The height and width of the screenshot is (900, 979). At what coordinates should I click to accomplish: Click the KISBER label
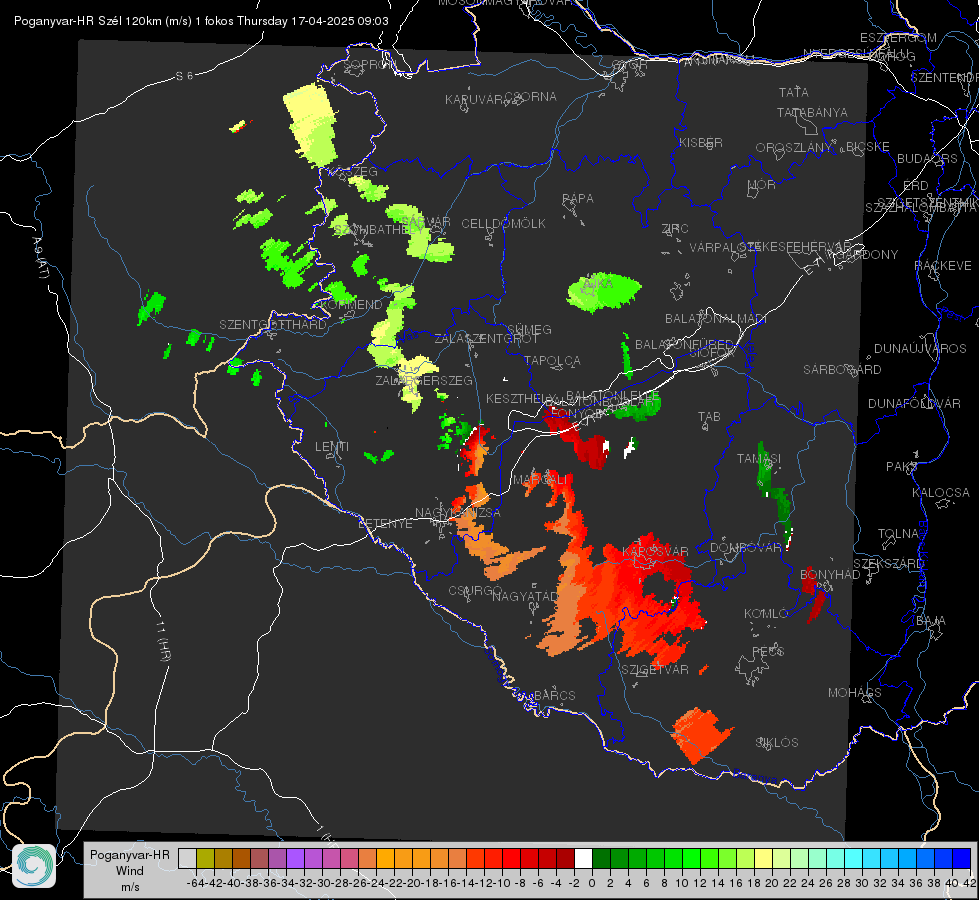pos(701,142)
